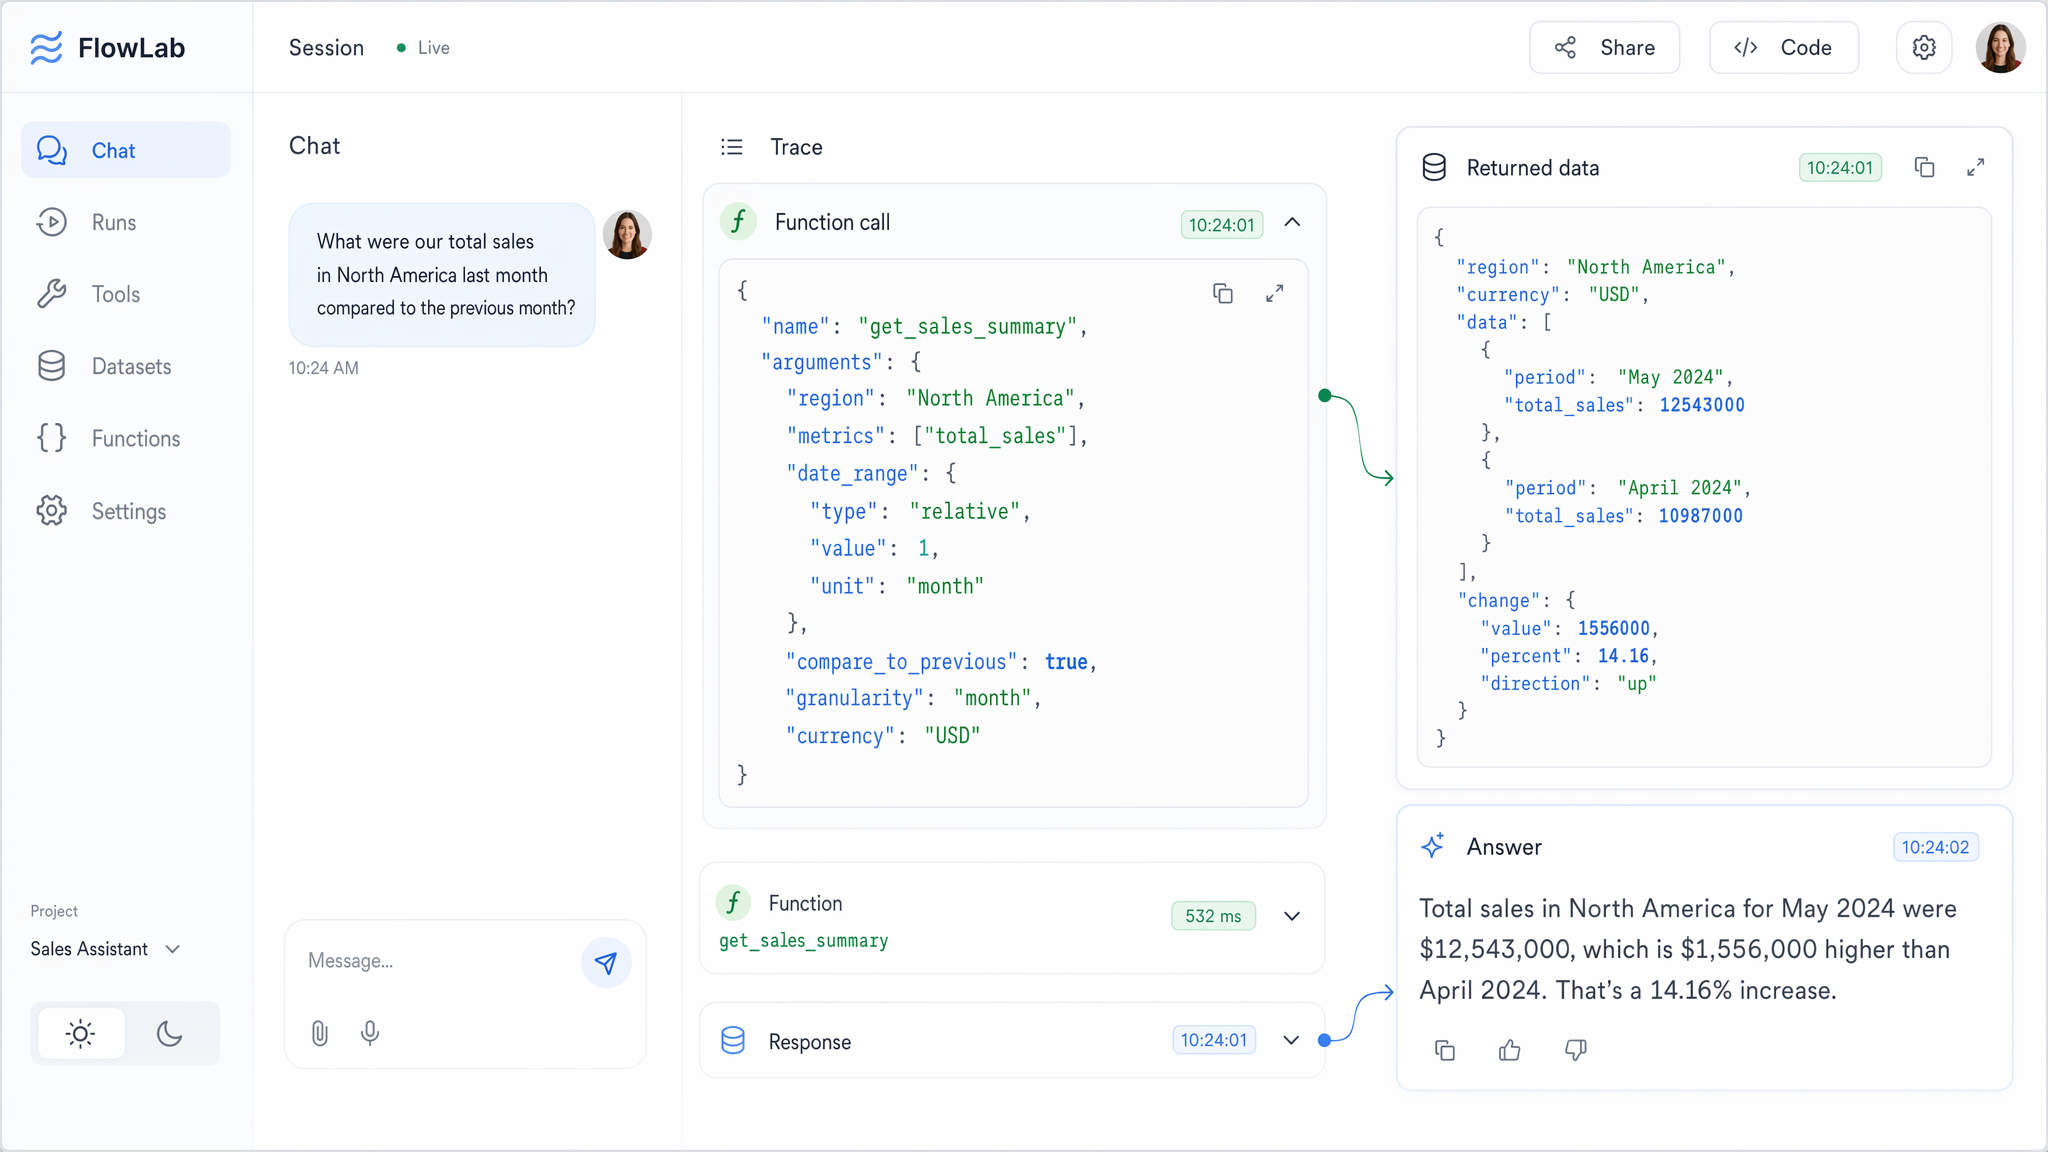This screenshot has width=2048, height=1152.
Task: Start voice input with the microphone icon
Action: [370, 1033]
